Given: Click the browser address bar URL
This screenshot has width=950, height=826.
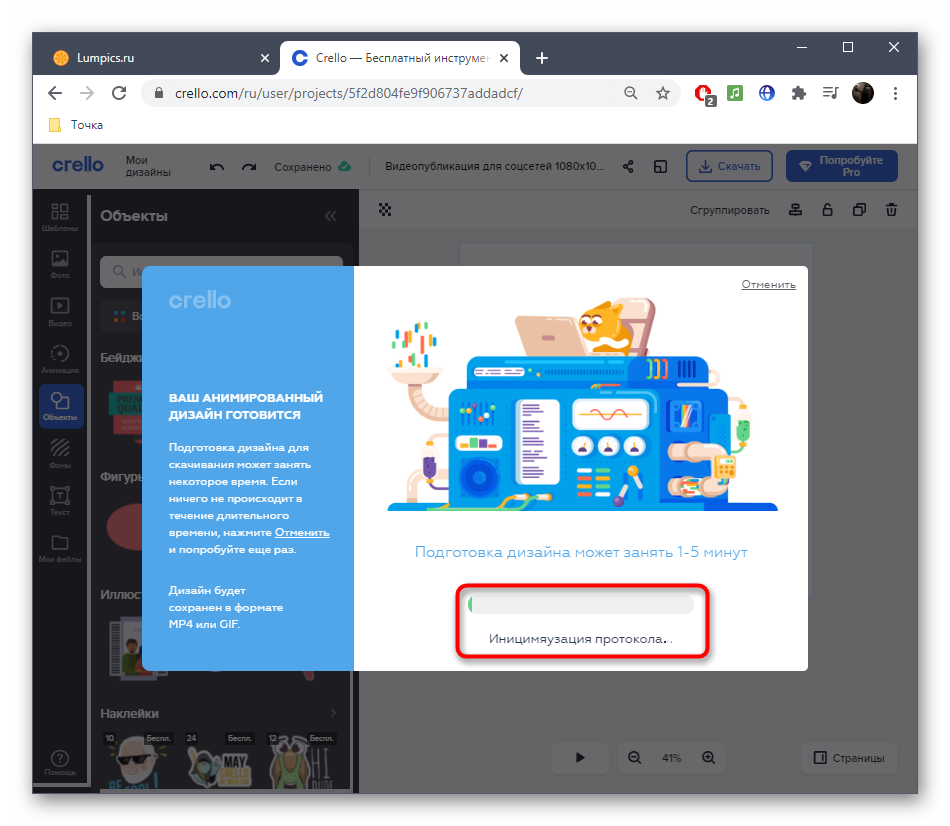Looking at the screenshot, I should [350, 93].
